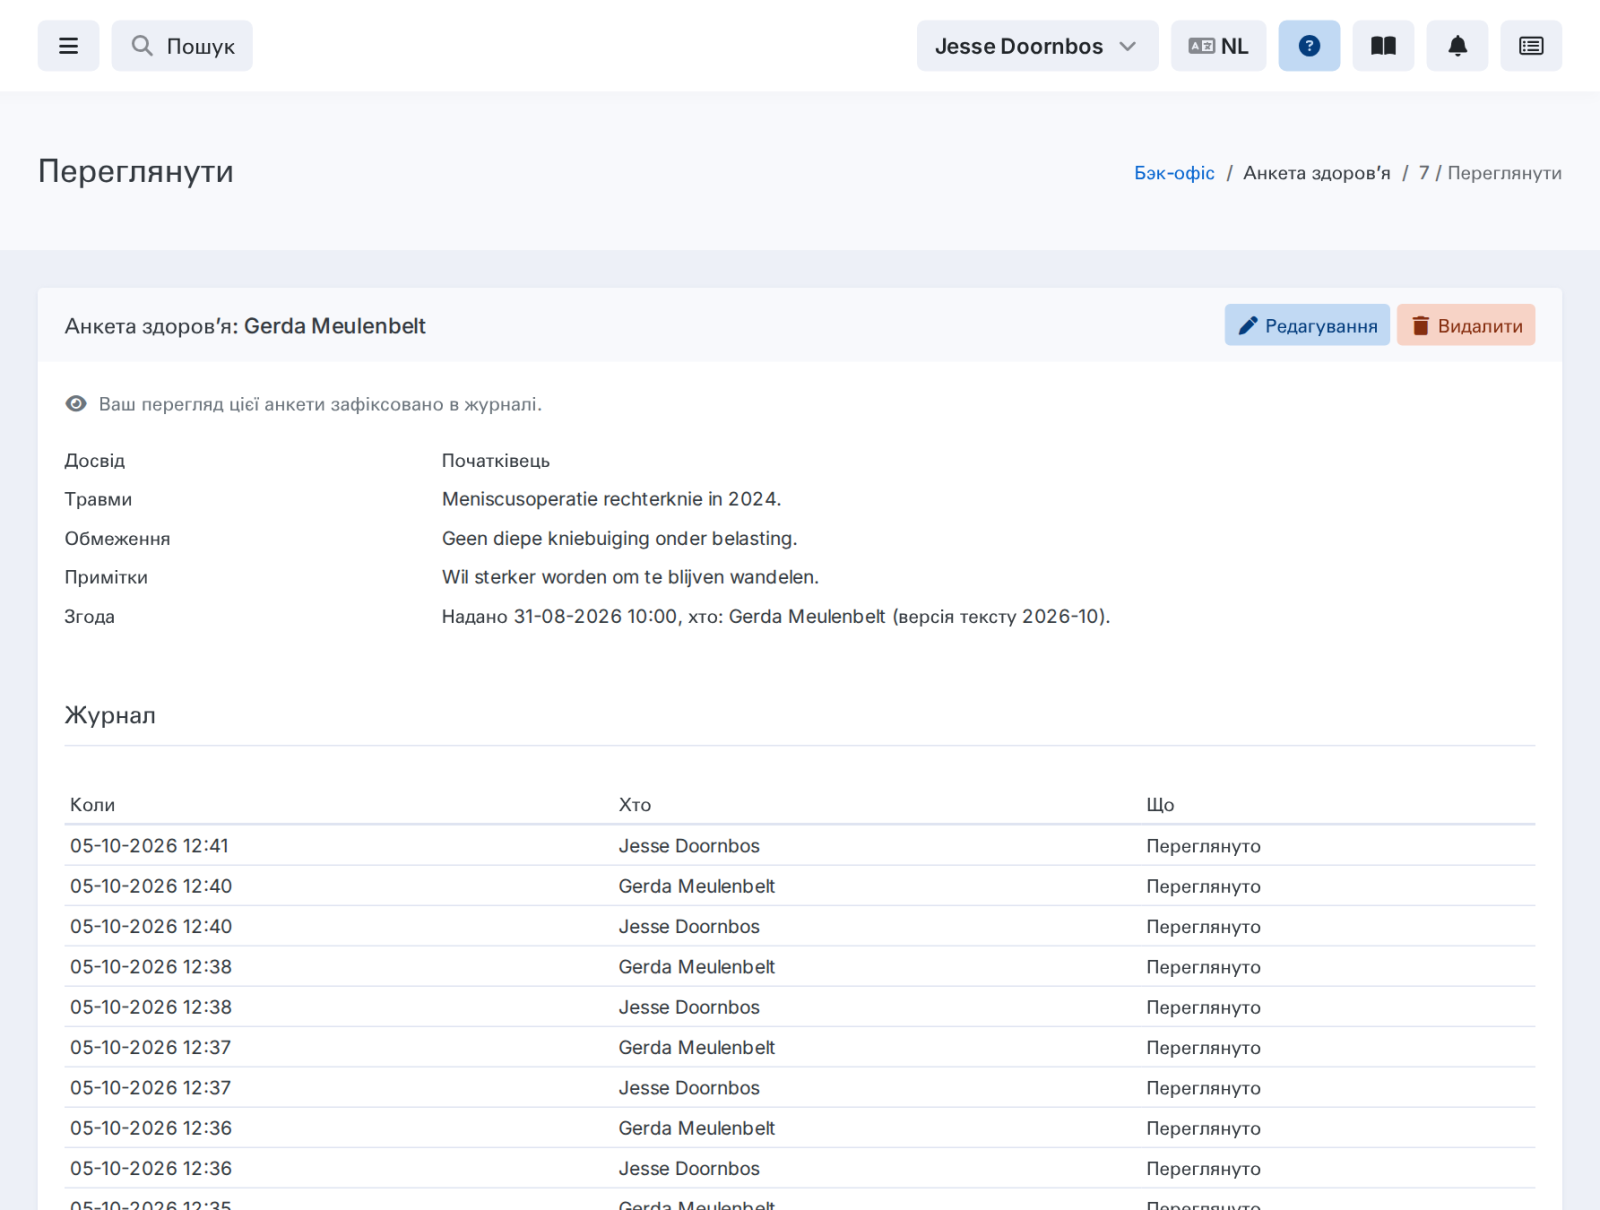Click the Meniscusoperatie rechterknie in 2024 text
The height and width of the screenshot is (1210, 1600).
coord(612,499)
